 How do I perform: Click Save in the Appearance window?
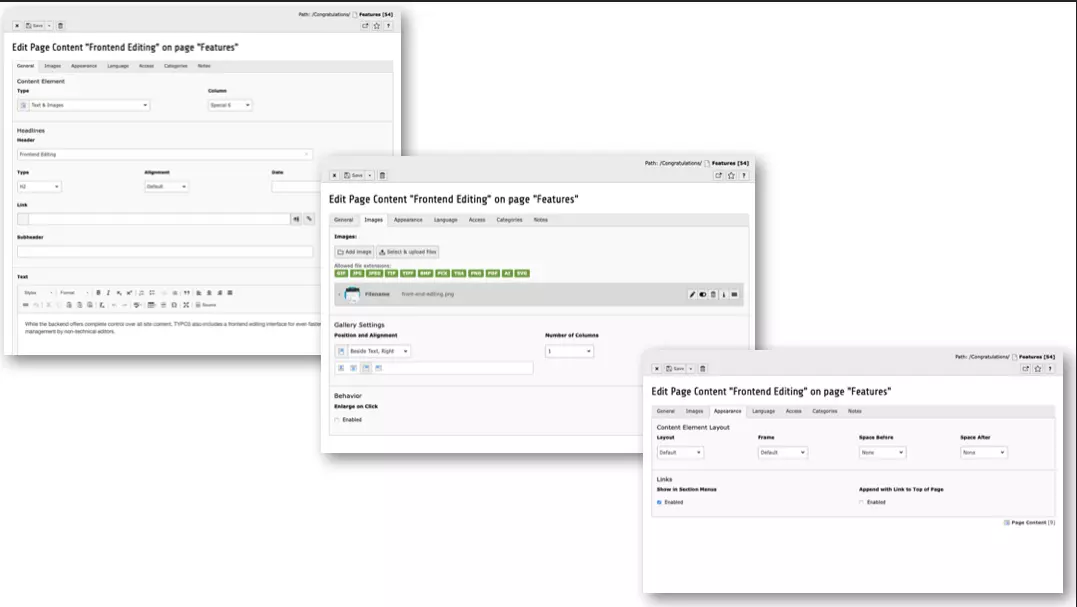tap(675, 369)
